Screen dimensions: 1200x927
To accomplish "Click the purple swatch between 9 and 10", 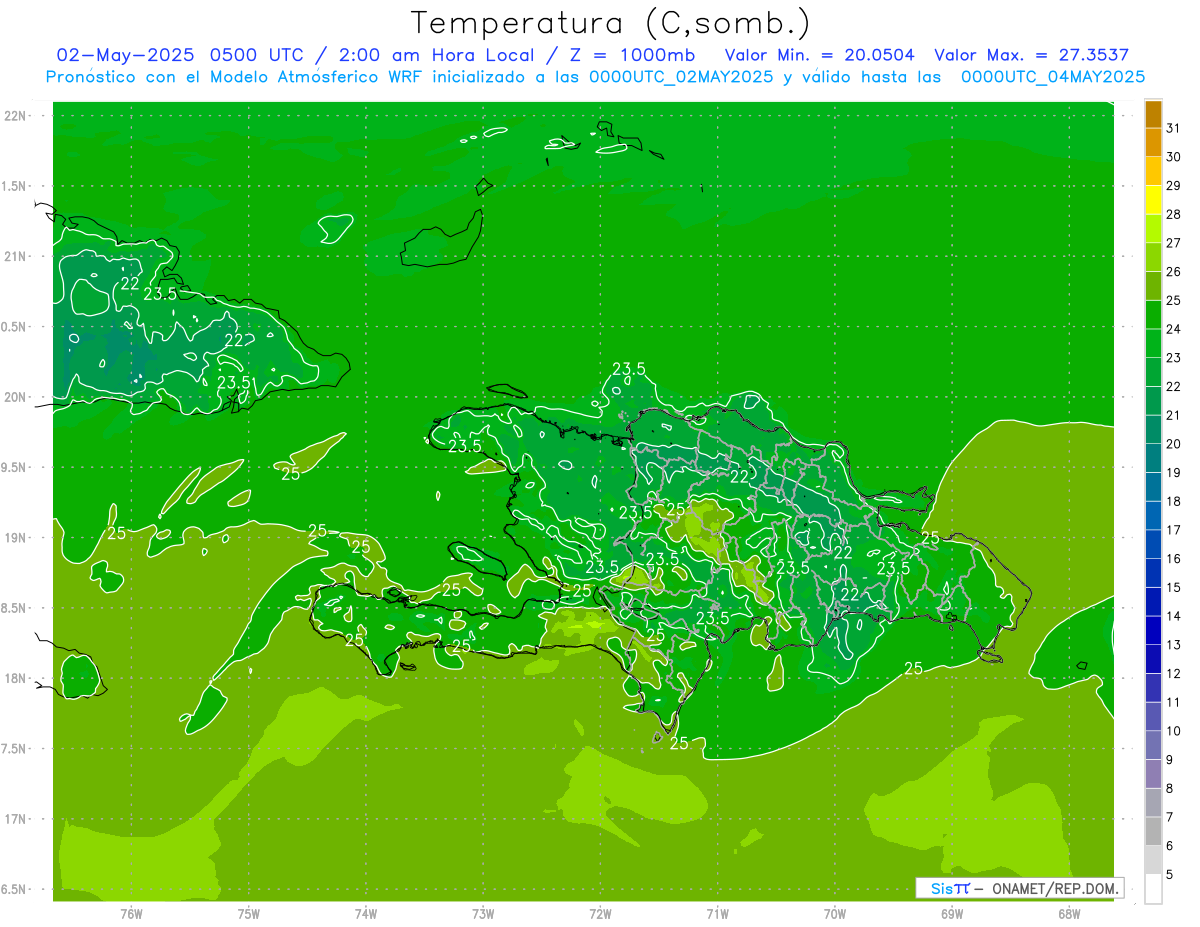I will click(x=1153, y=746).
